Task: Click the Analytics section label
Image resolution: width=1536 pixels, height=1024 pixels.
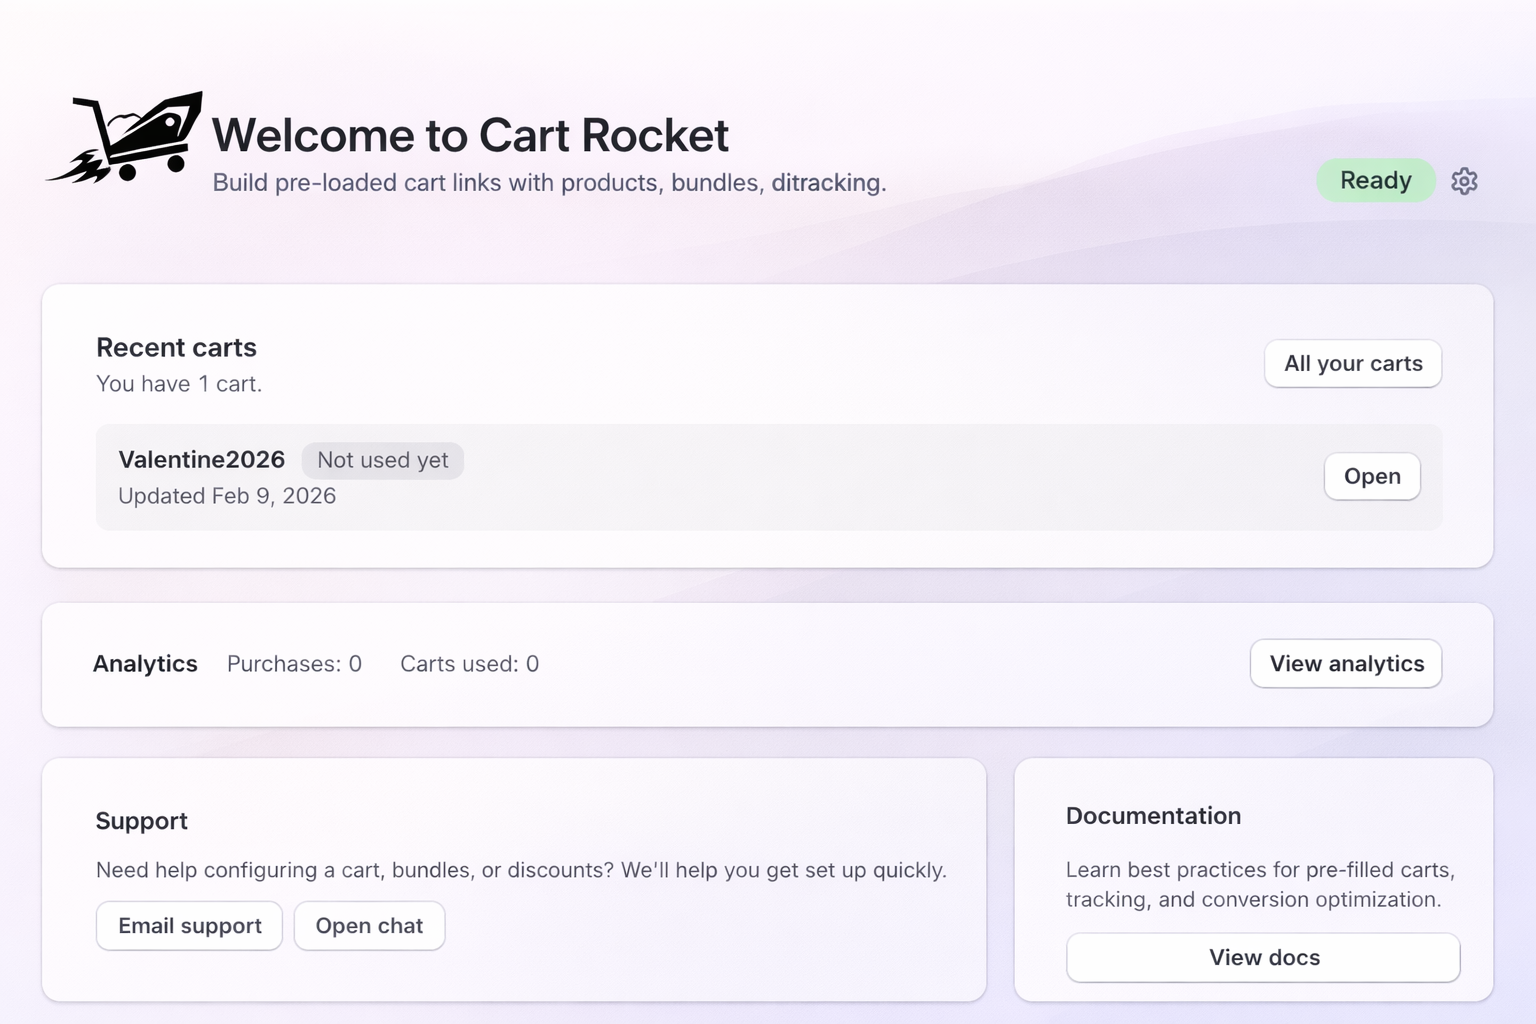Action: pos(145,663)
